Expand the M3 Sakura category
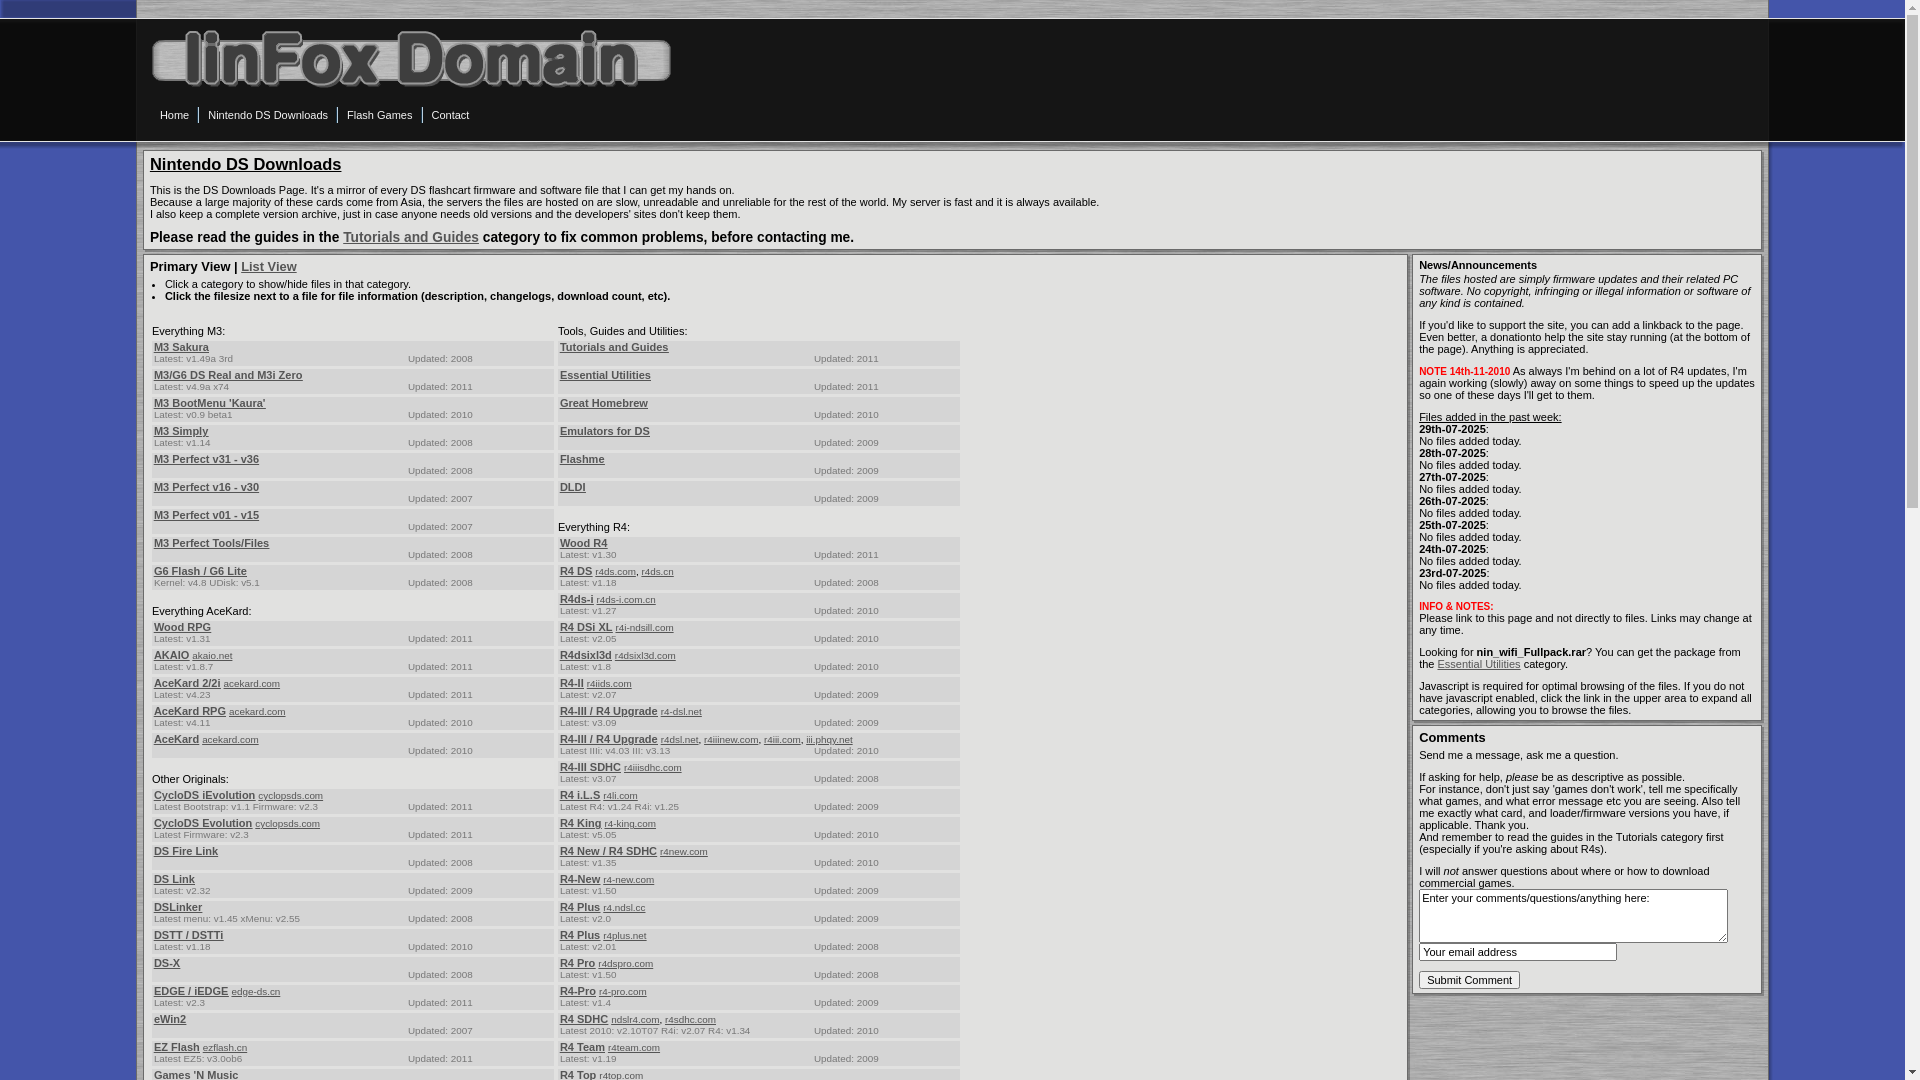 point(181,347)
